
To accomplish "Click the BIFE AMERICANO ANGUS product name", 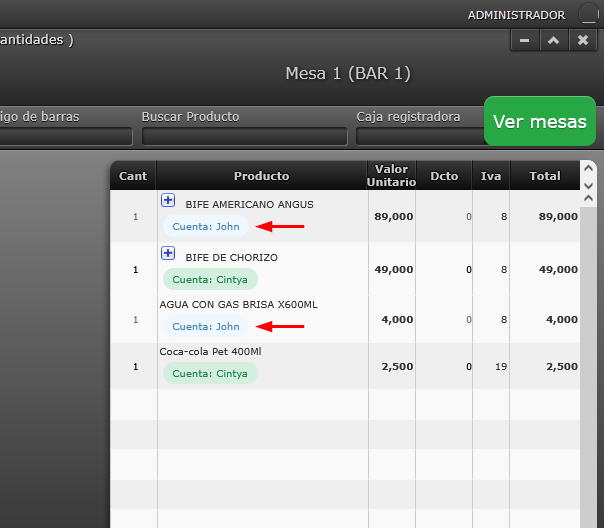I will pos(249,204).
